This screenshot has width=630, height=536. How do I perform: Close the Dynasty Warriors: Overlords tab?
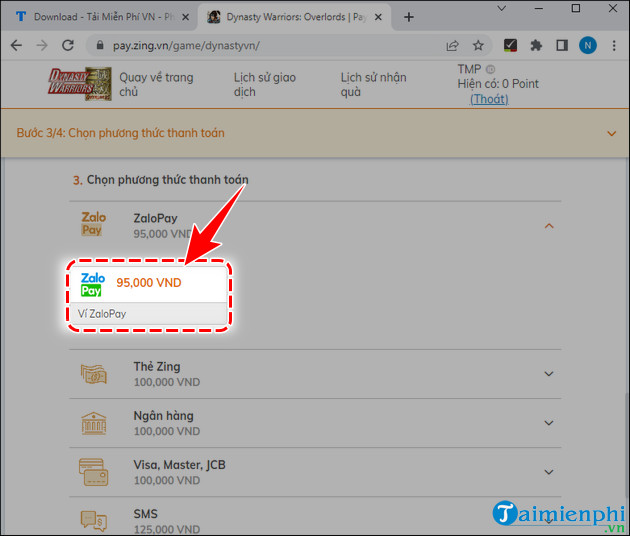[378, 17]
